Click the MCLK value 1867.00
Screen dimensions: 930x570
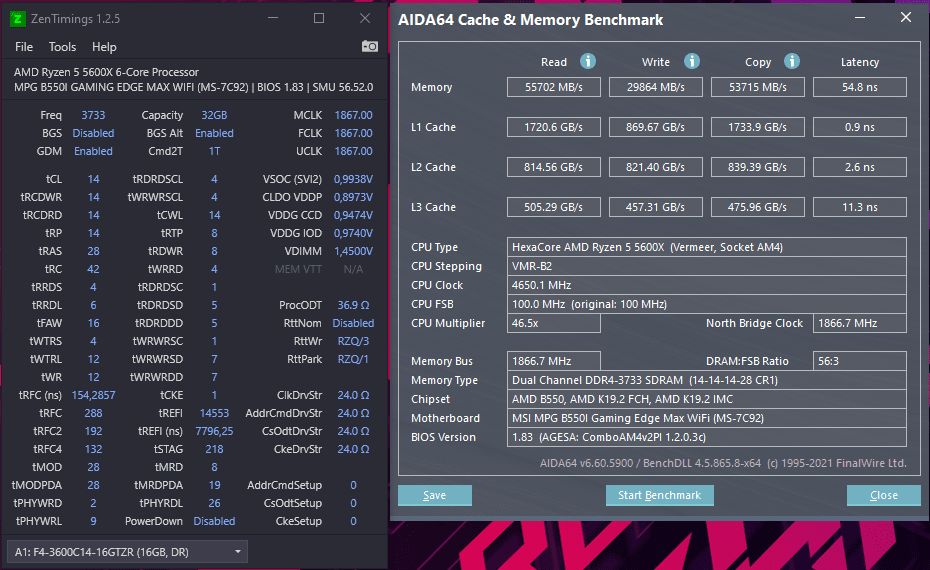pos(353,115)
